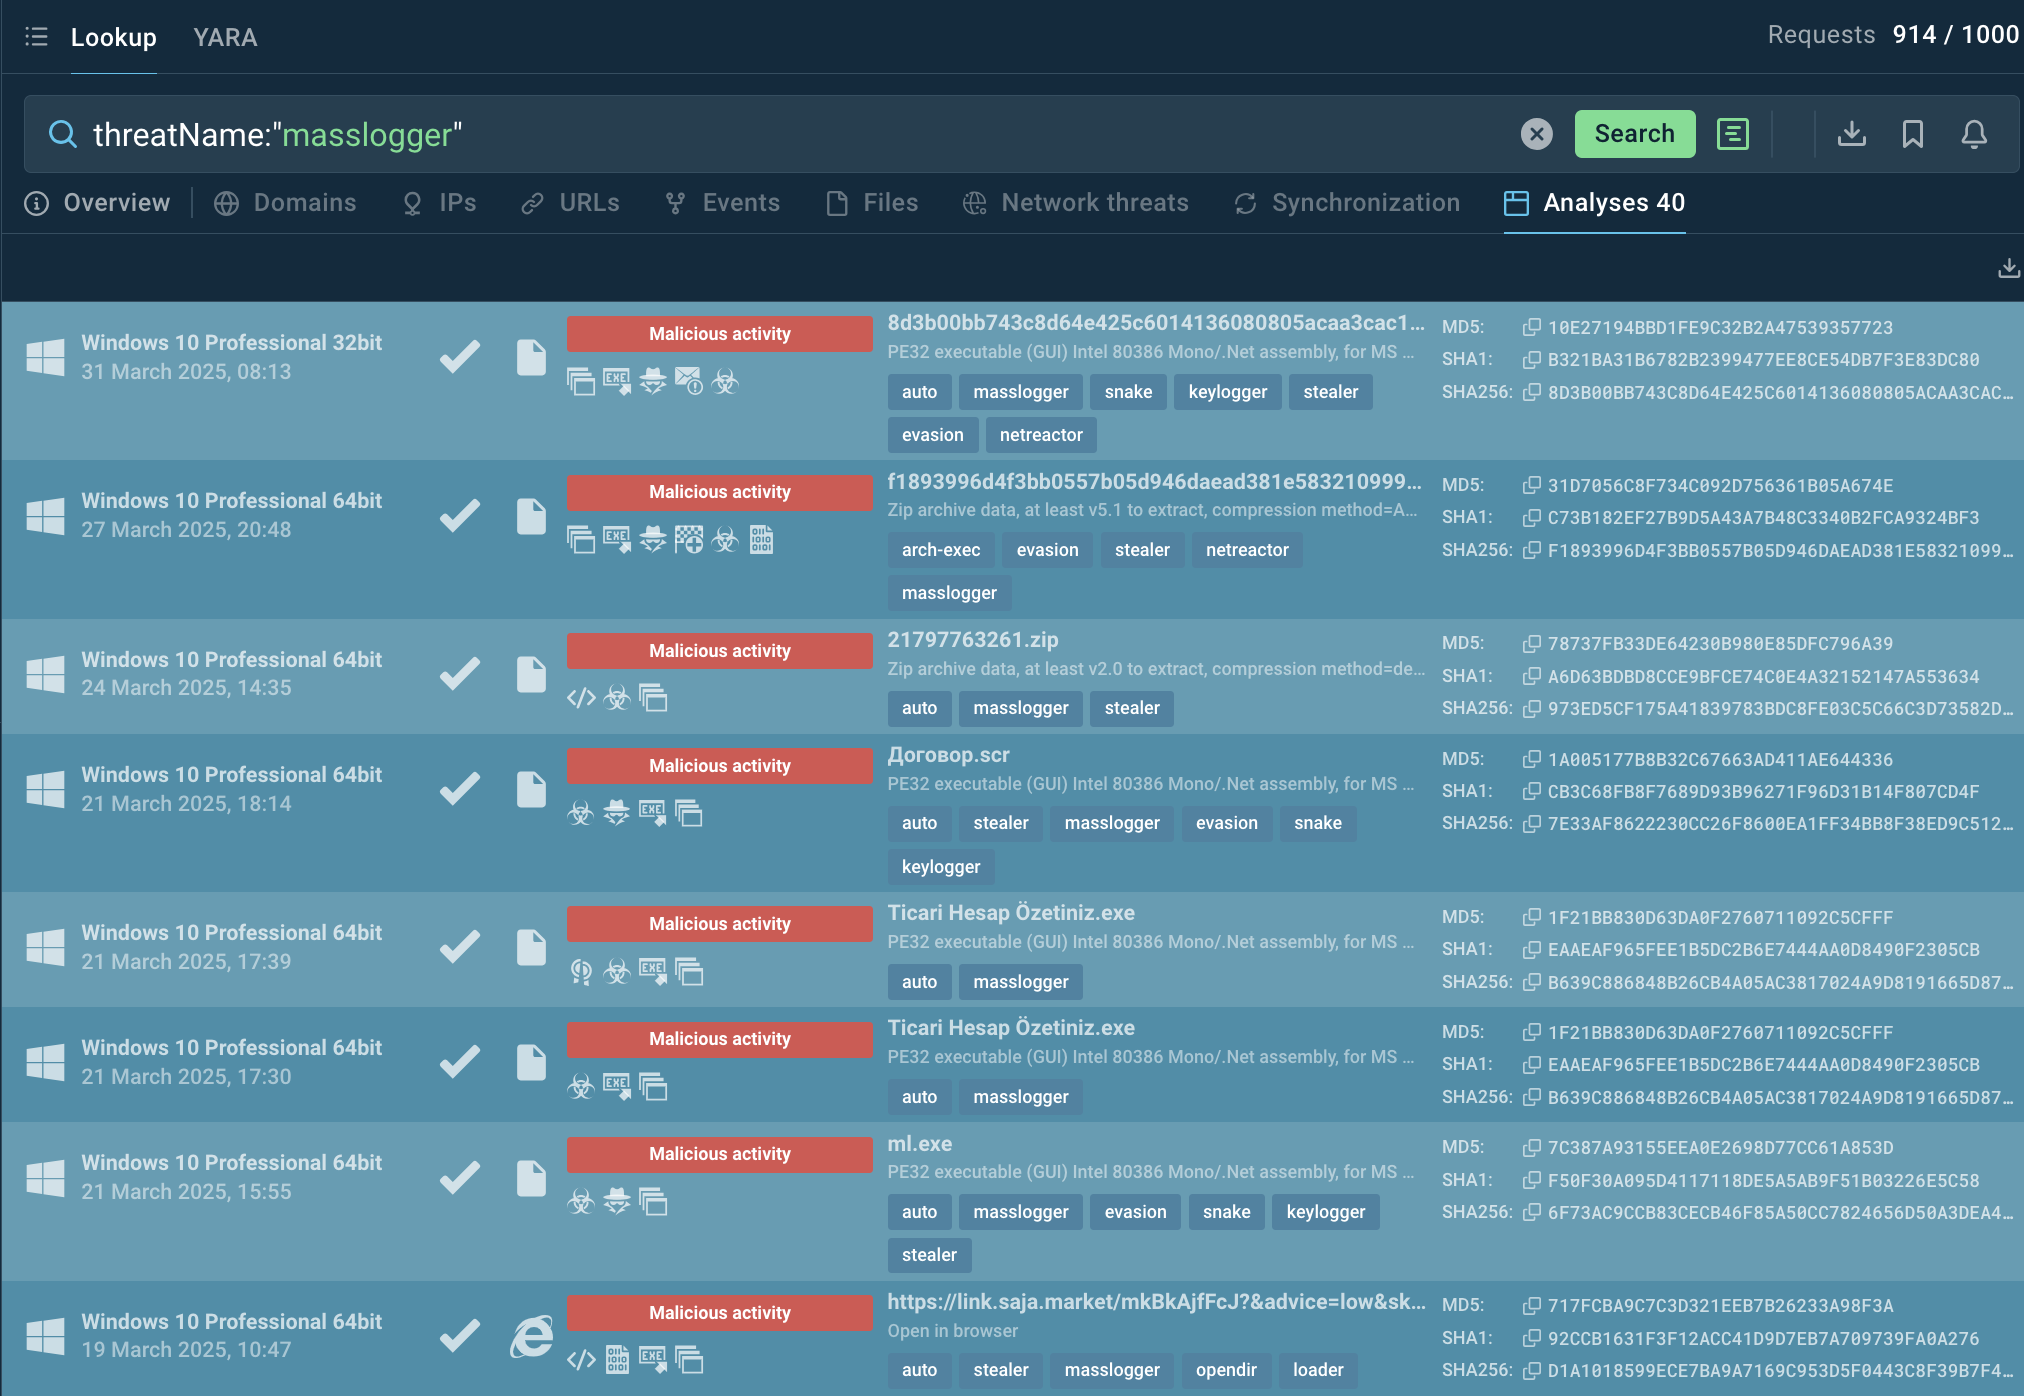Click the netreactor tag in first row

(1041, 435)
